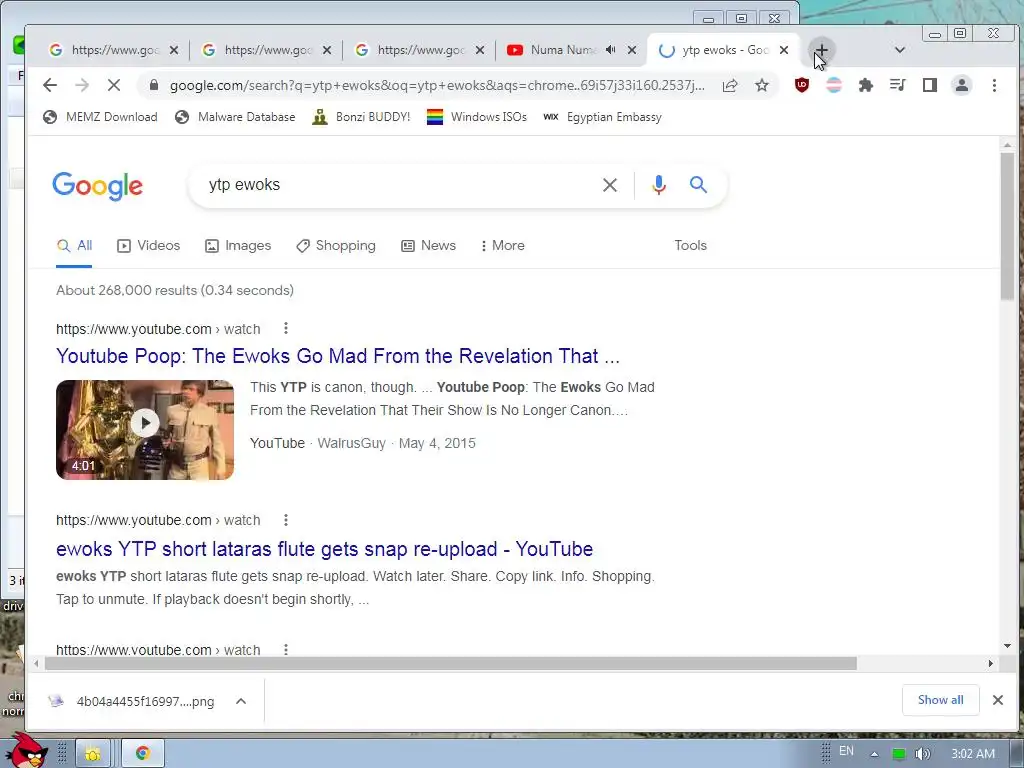Open the Malware Database bookmark
Screen dimensions: 1024x768
point(235,117)
